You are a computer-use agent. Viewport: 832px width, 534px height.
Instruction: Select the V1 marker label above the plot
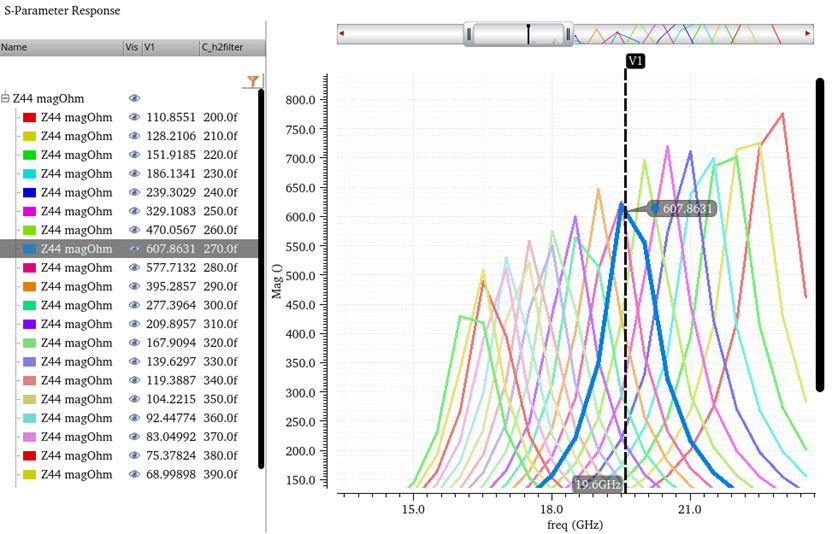(635, 61)
